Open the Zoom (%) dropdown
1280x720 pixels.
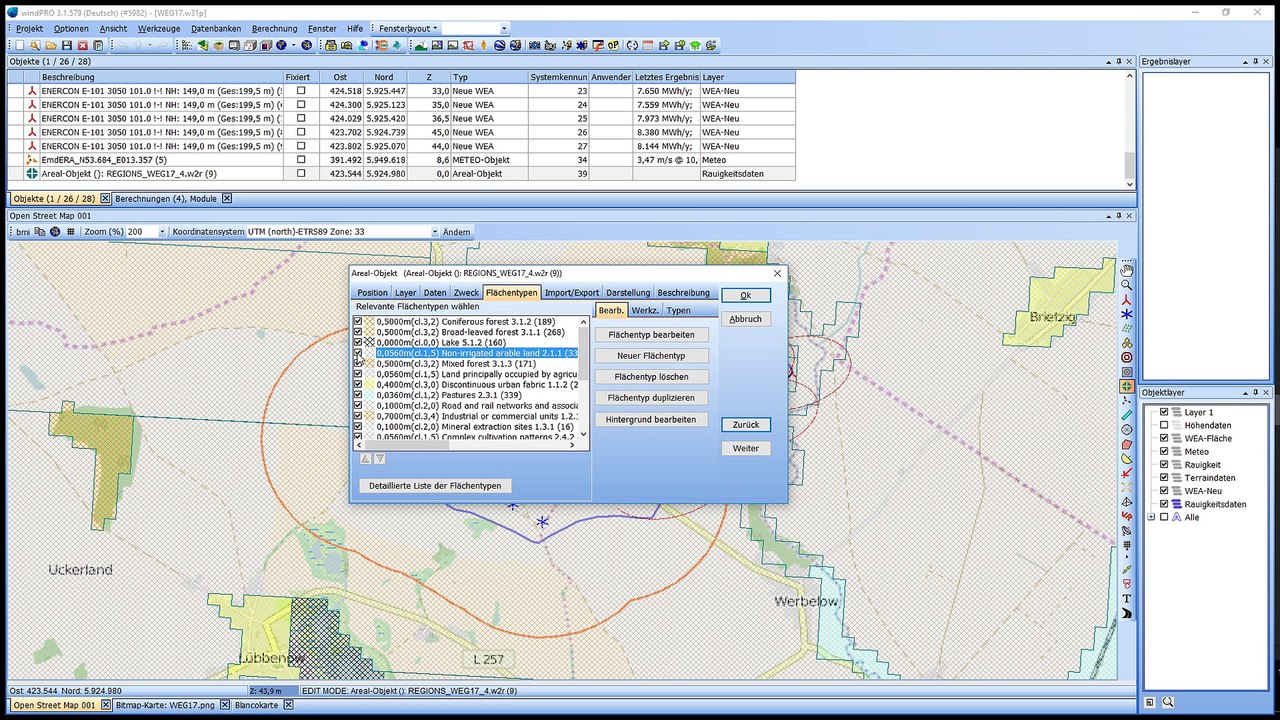162,232
